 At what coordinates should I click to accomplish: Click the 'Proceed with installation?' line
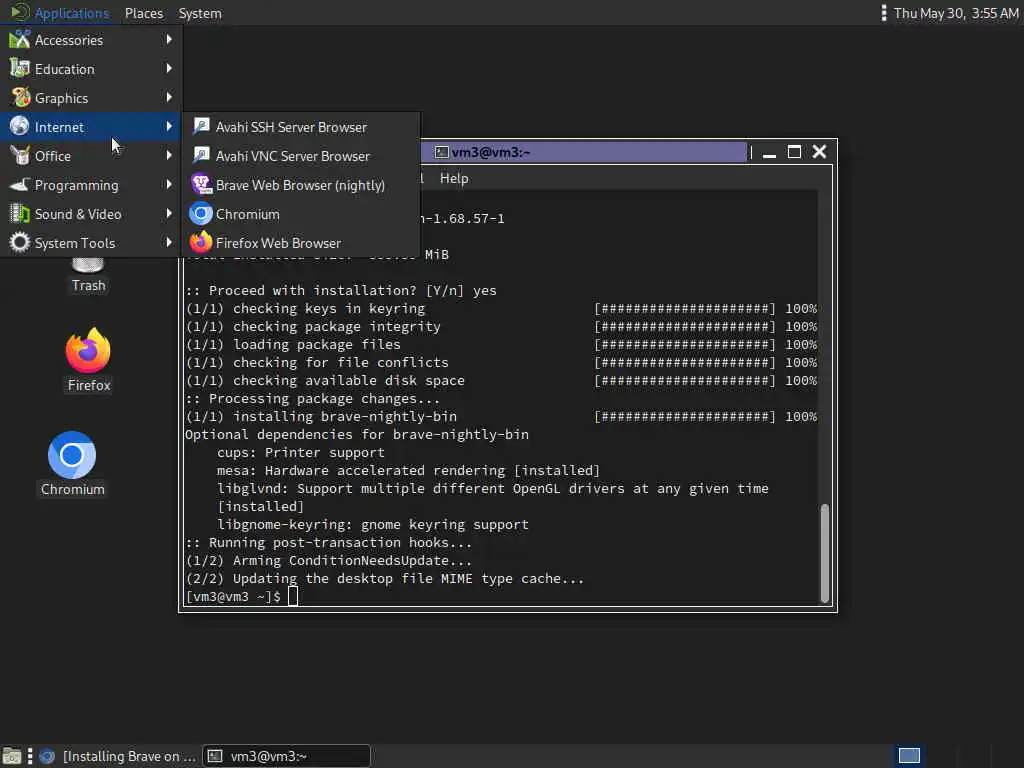[x=341, y=291]
